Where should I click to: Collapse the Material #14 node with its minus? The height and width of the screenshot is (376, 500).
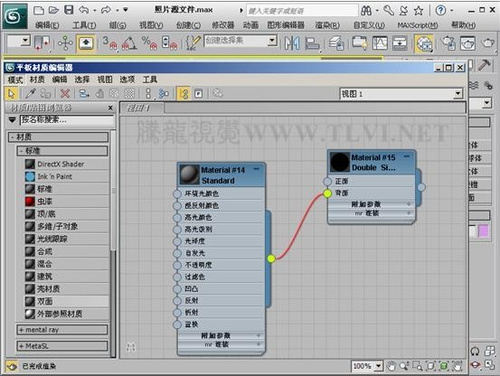coord(256,169)
